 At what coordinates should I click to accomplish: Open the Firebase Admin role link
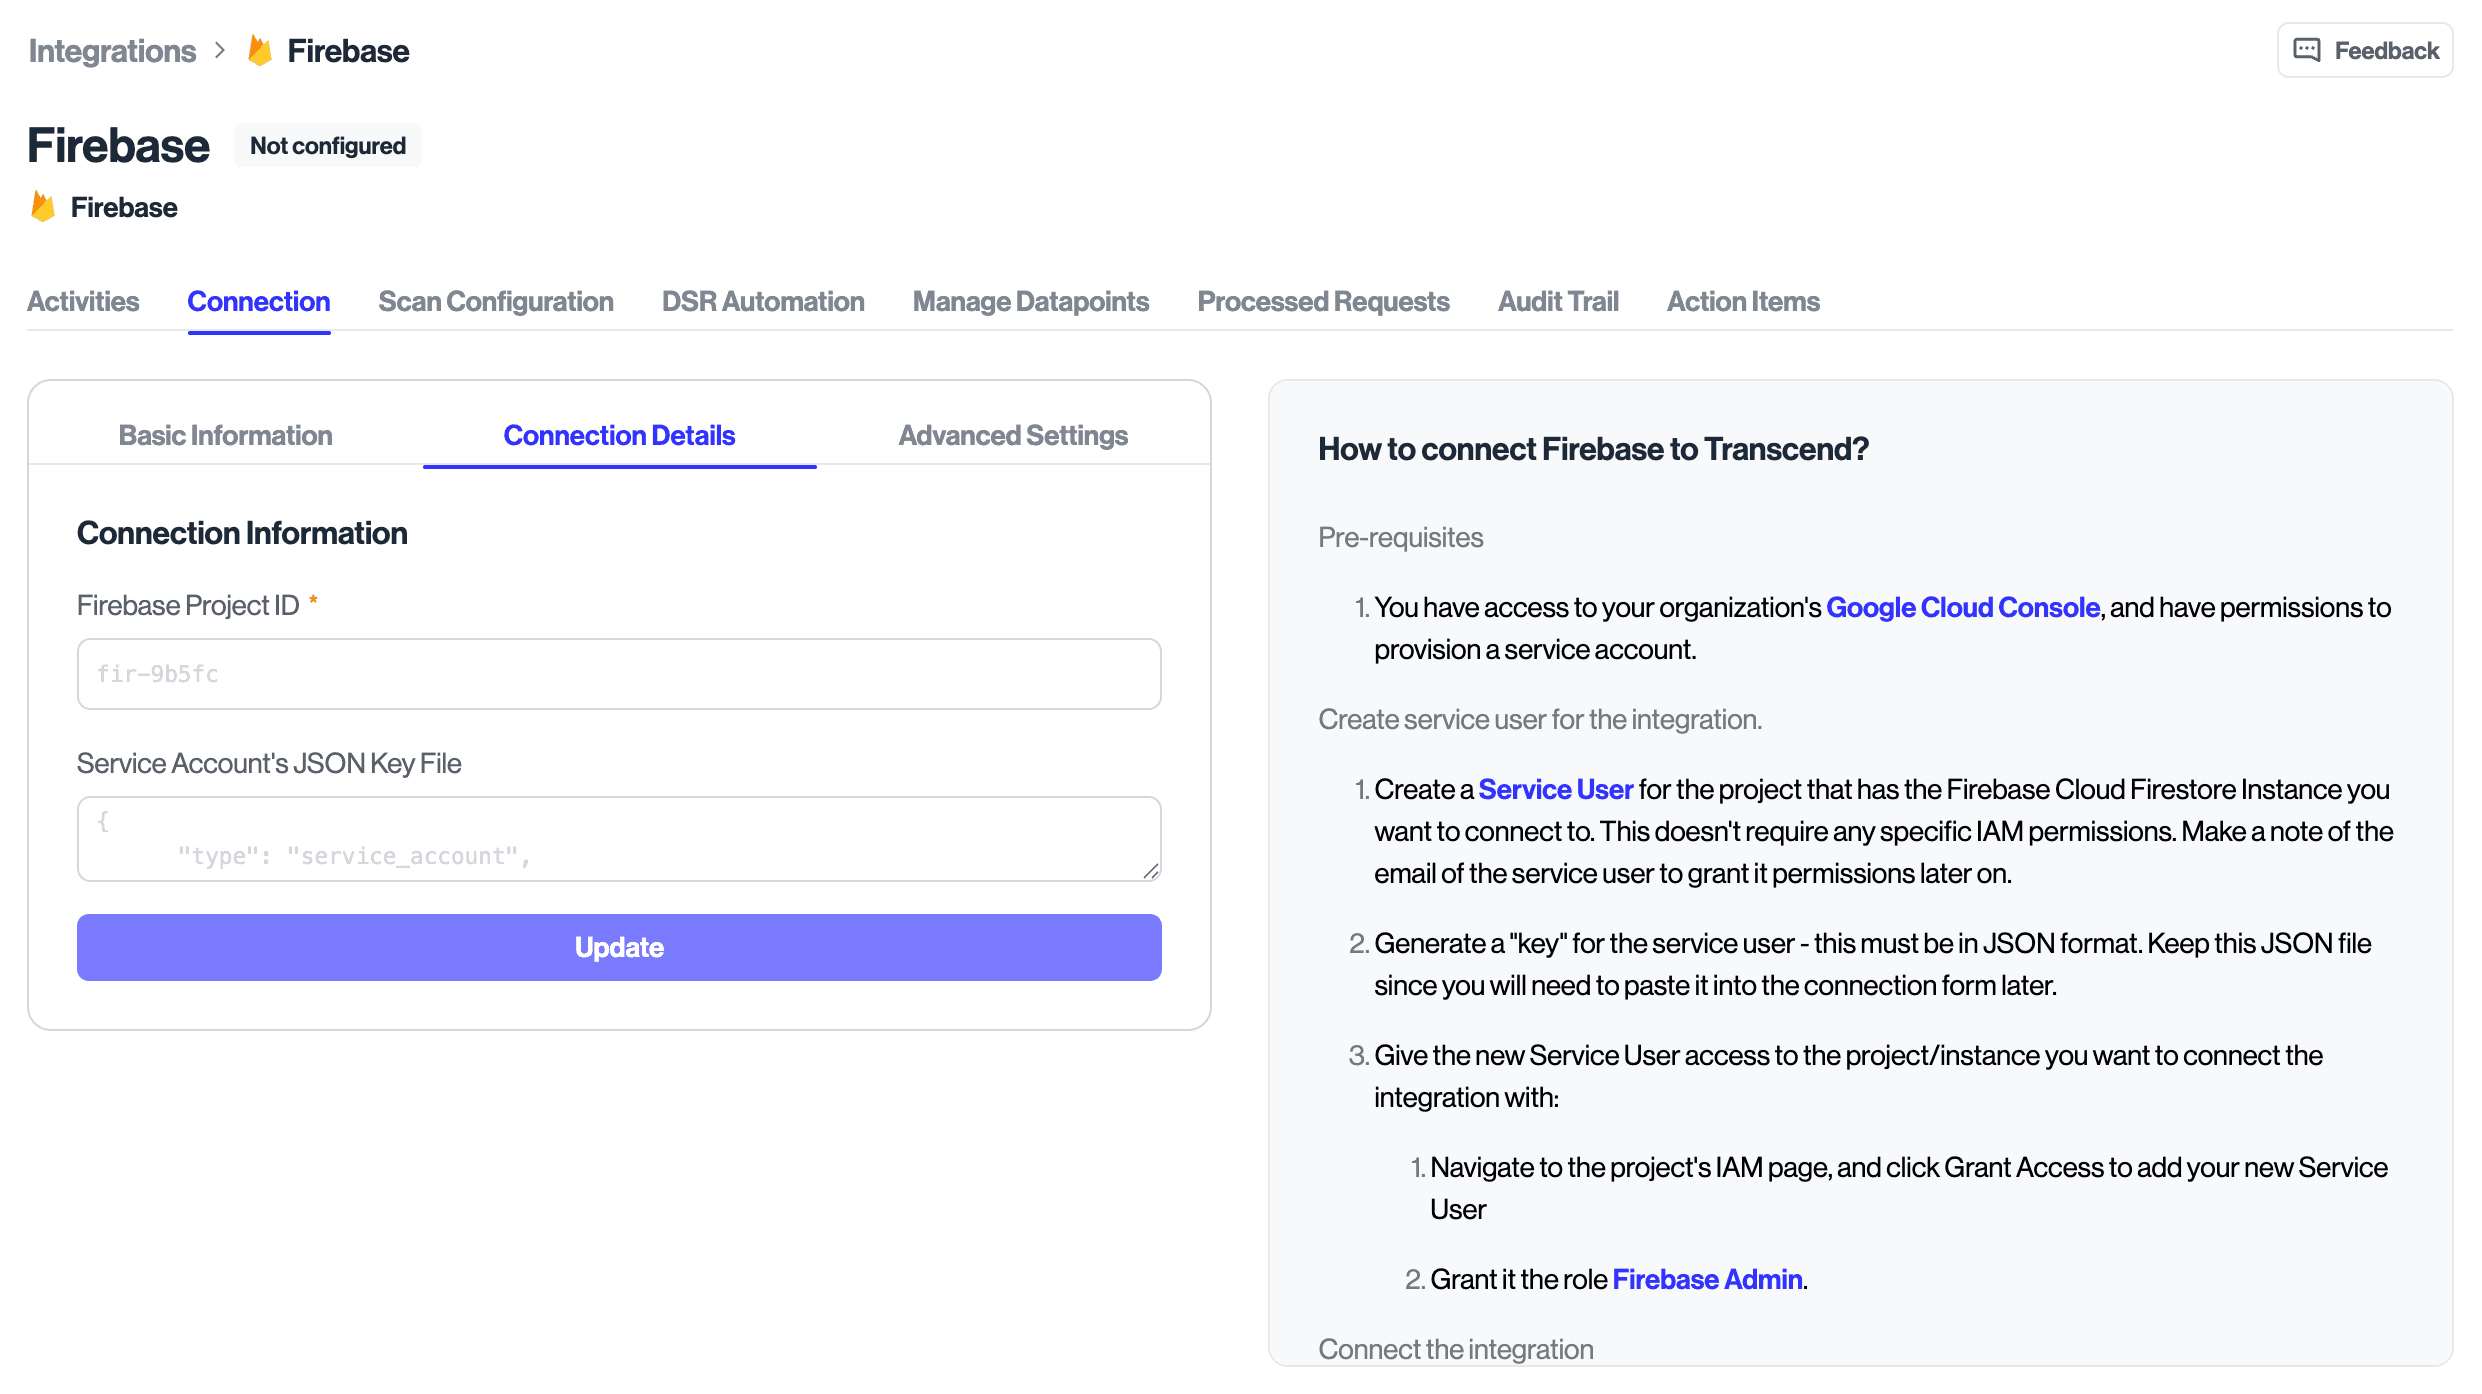click(x=1706, y=1279)
